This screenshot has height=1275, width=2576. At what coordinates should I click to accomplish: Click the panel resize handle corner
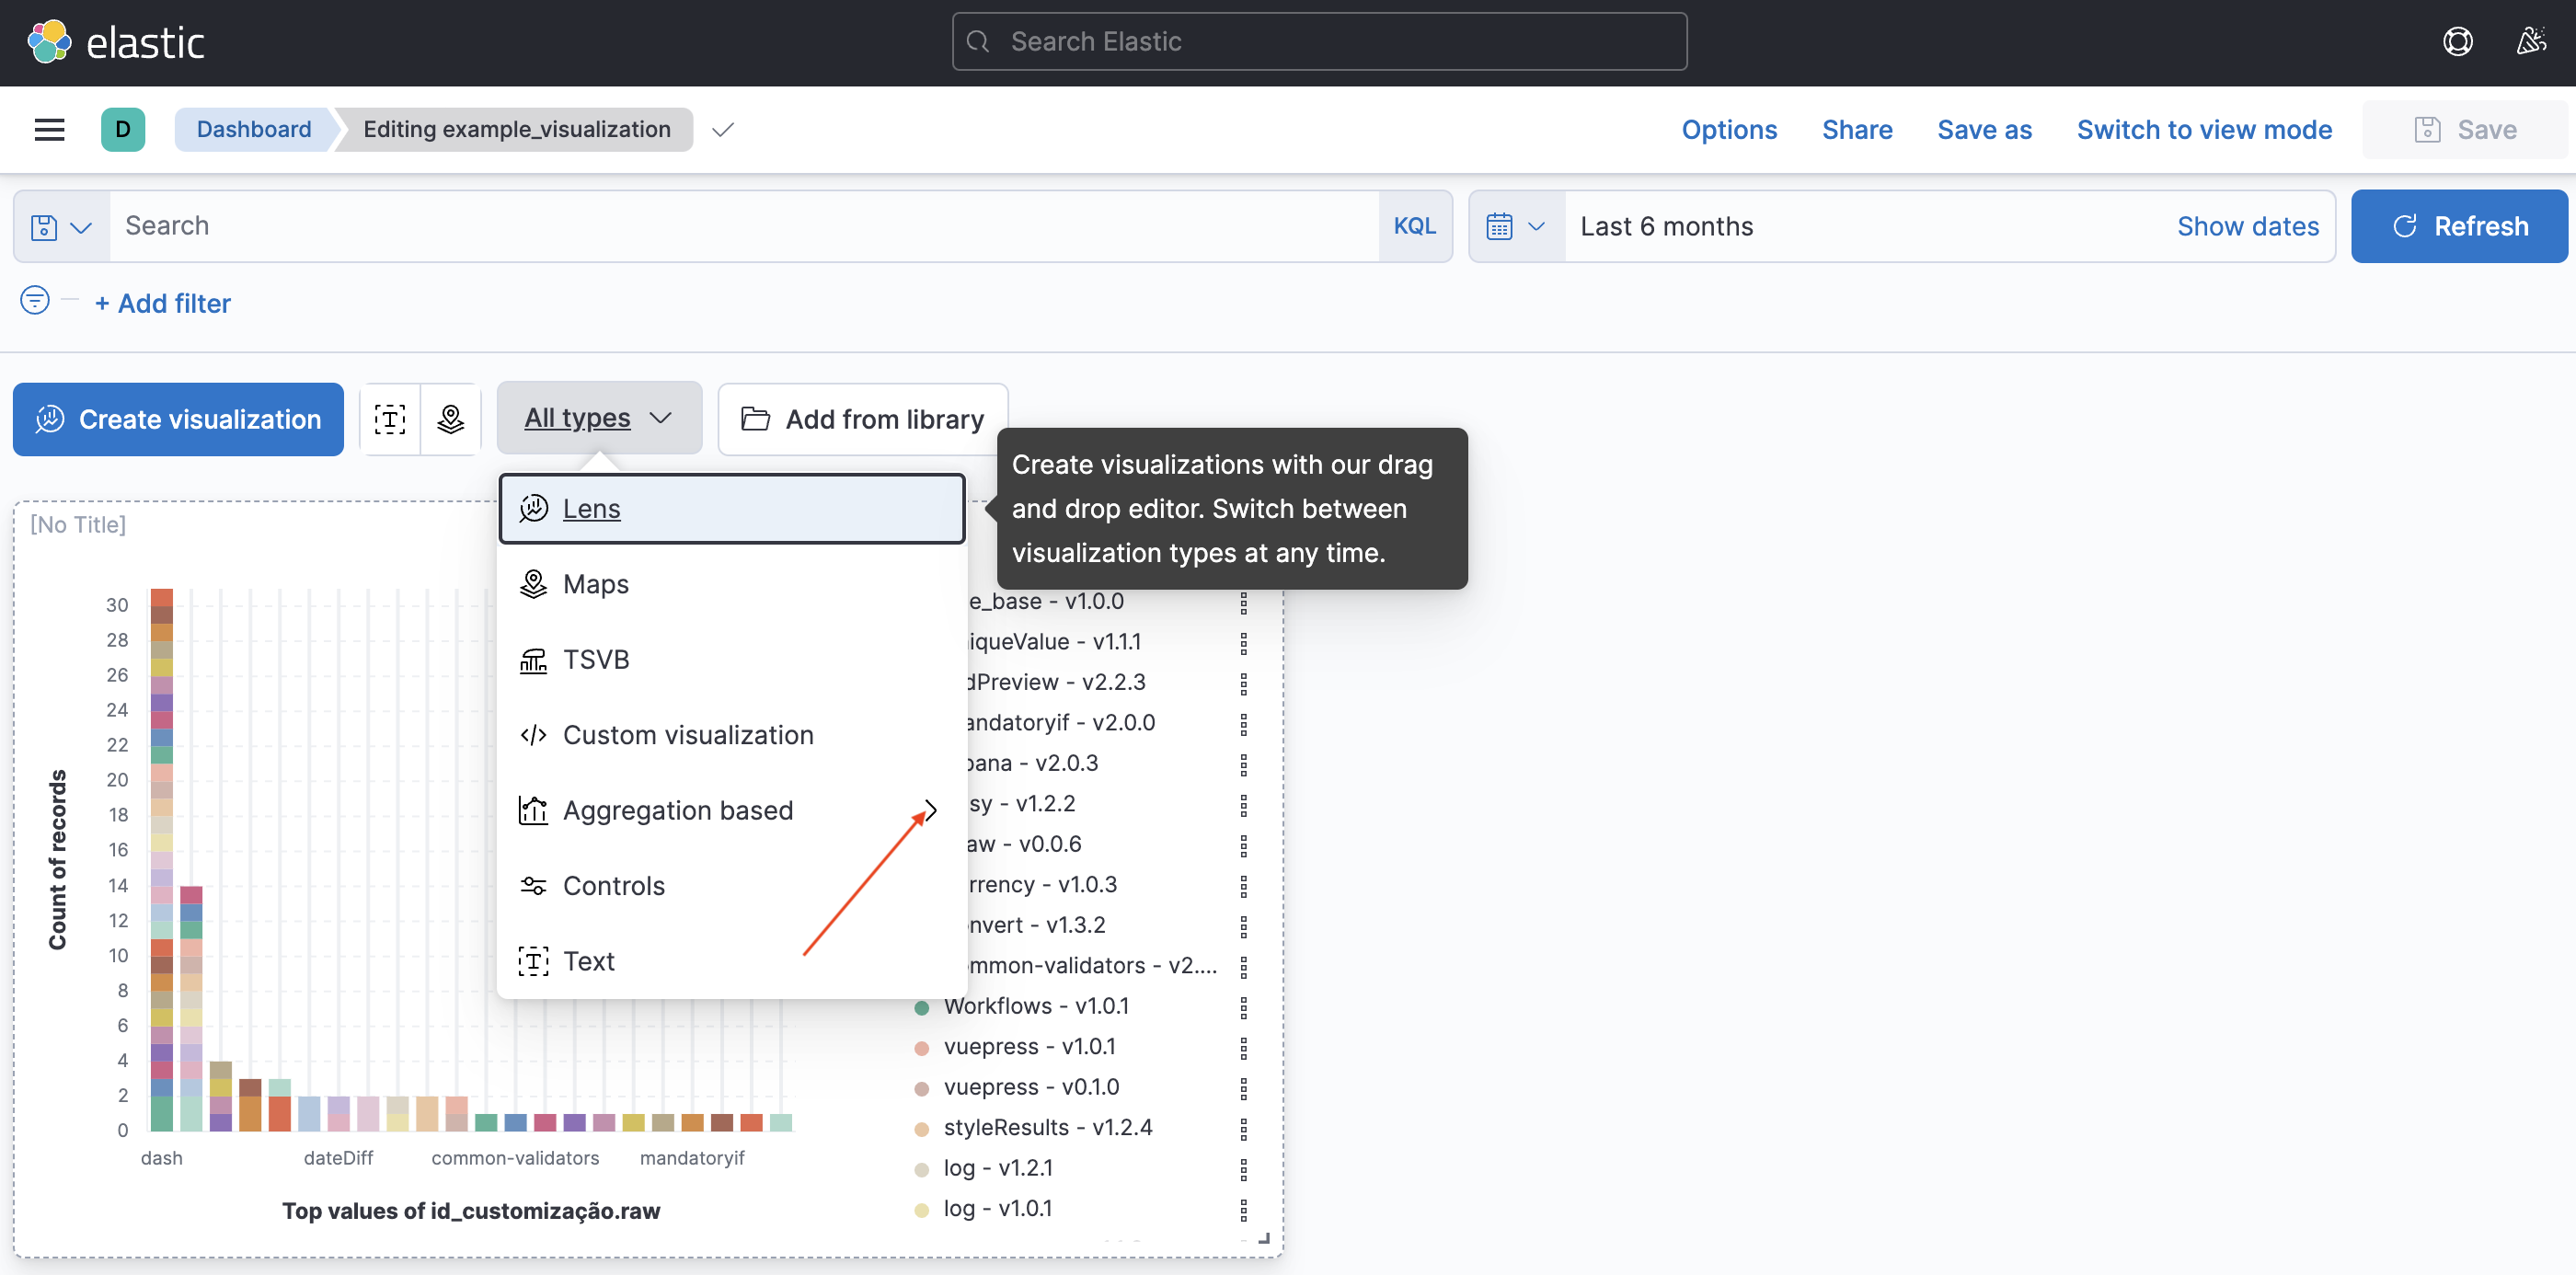coord(1265,1239)
